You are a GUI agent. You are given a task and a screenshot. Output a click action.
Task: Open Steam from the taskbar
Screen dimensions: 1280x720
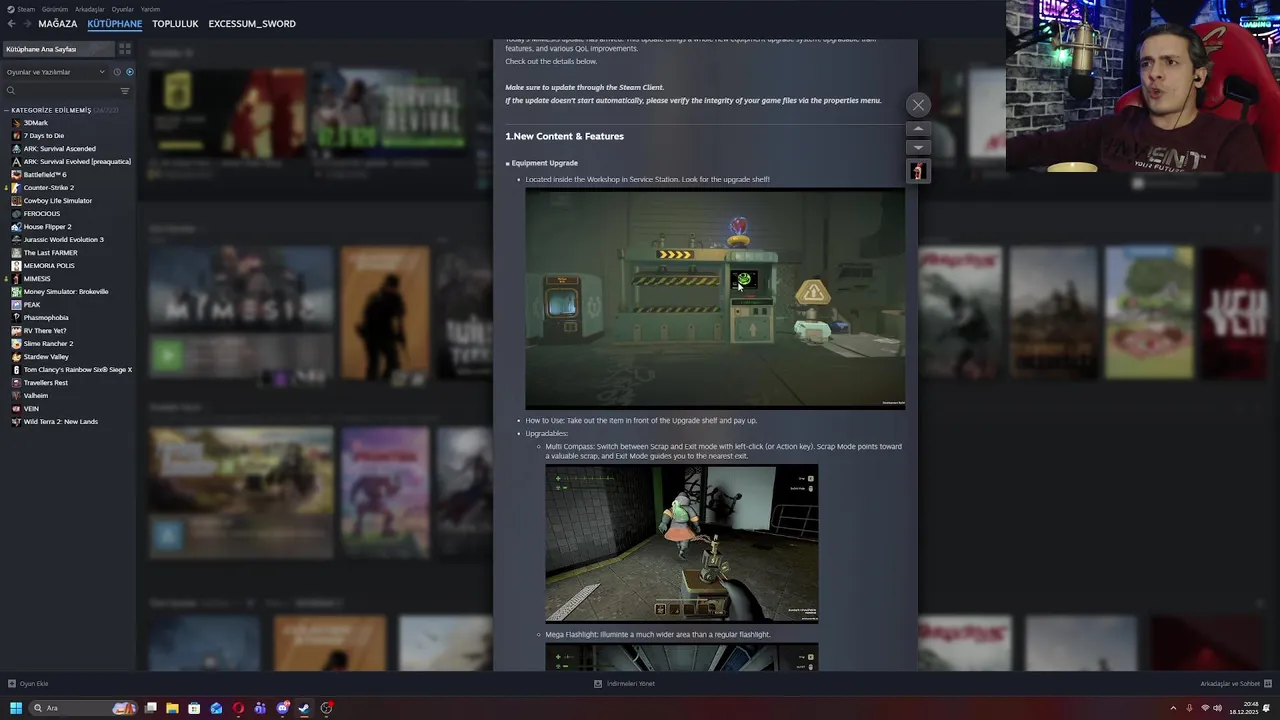pyautogui.click(x=304, y=708)
